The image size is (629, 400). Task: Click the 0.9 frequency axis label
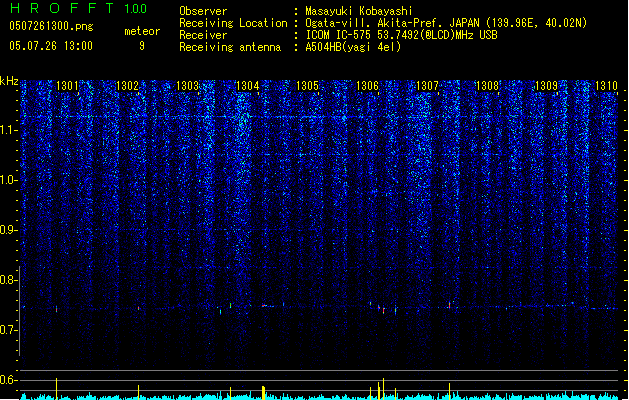coord(9,230)
